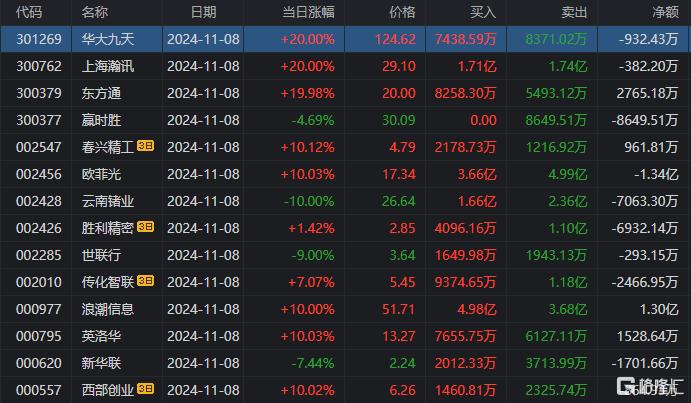The image size is (691, 403).
Task: Click sell amount 3713.99万 for 新华联
Action: coord(556,363)
